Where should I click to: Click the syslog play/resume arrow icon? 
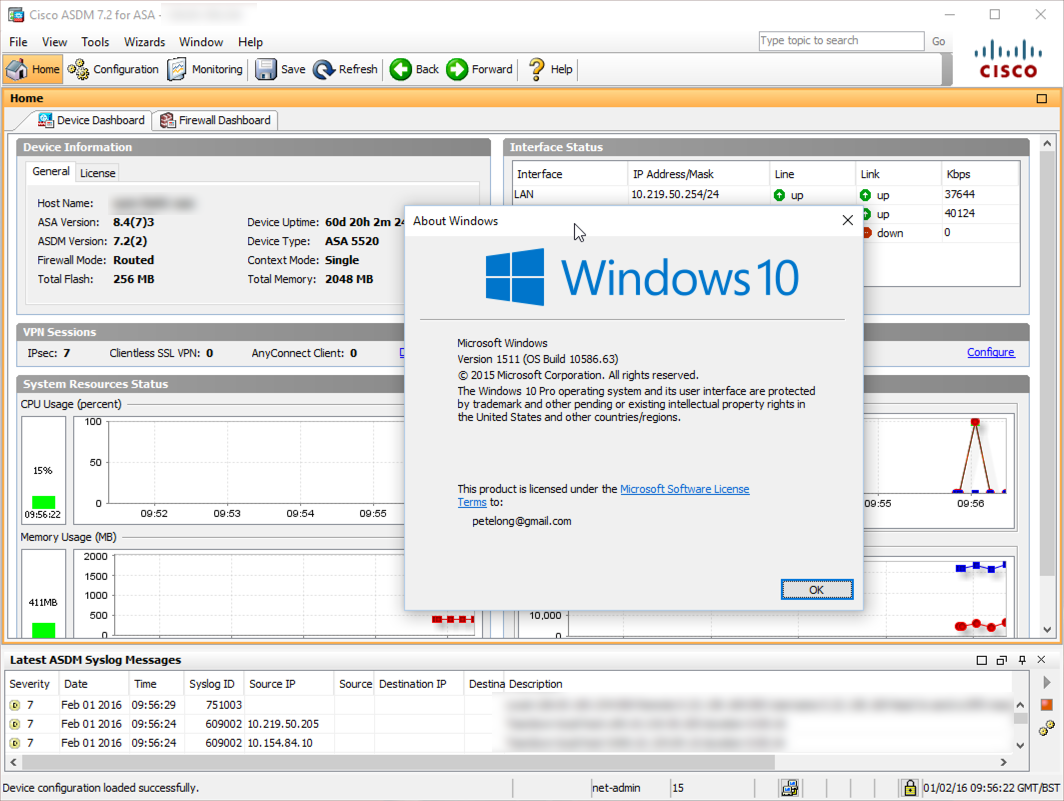(x=1046, y=682)
